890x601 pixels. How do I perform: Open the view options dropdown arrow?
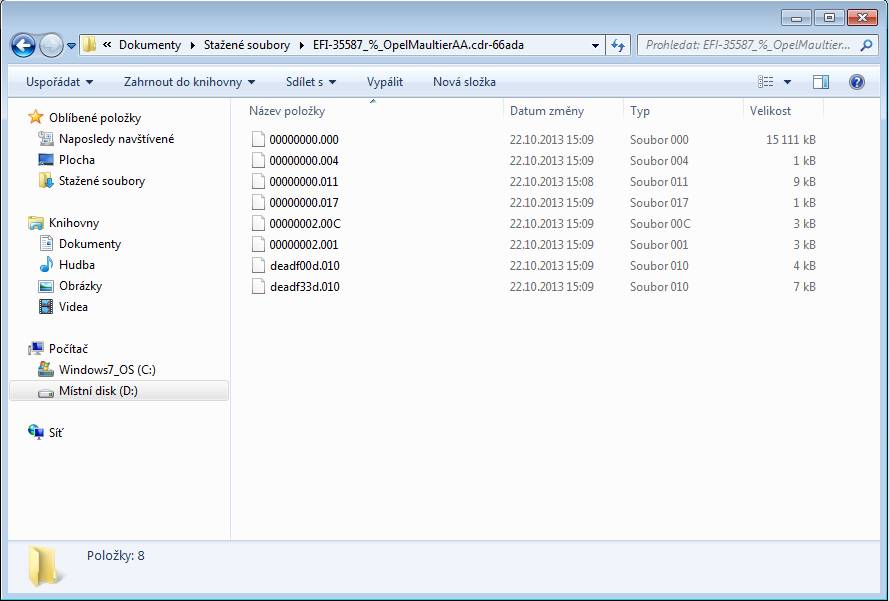787,82
